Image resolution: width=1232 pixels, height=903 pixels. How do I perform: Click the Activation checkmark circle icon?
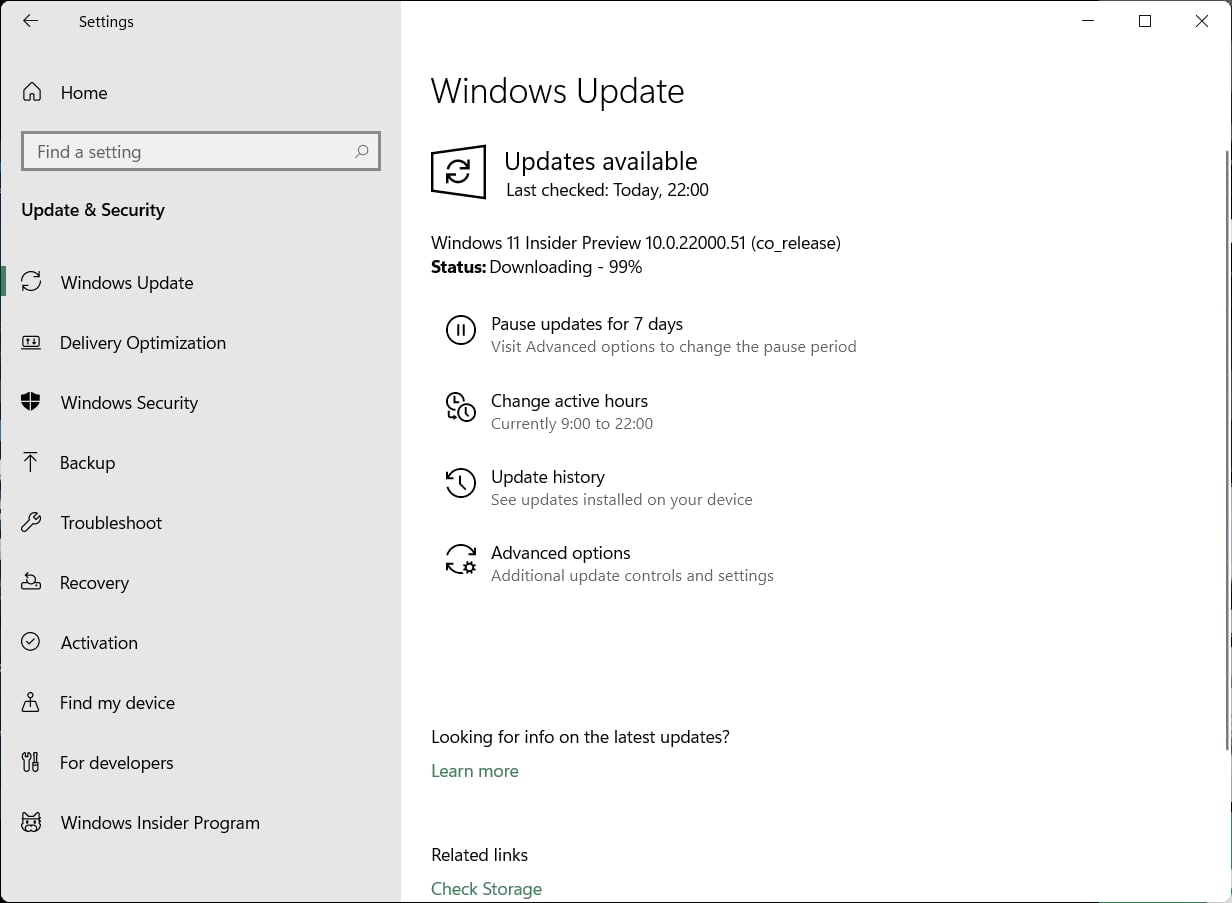31,642
